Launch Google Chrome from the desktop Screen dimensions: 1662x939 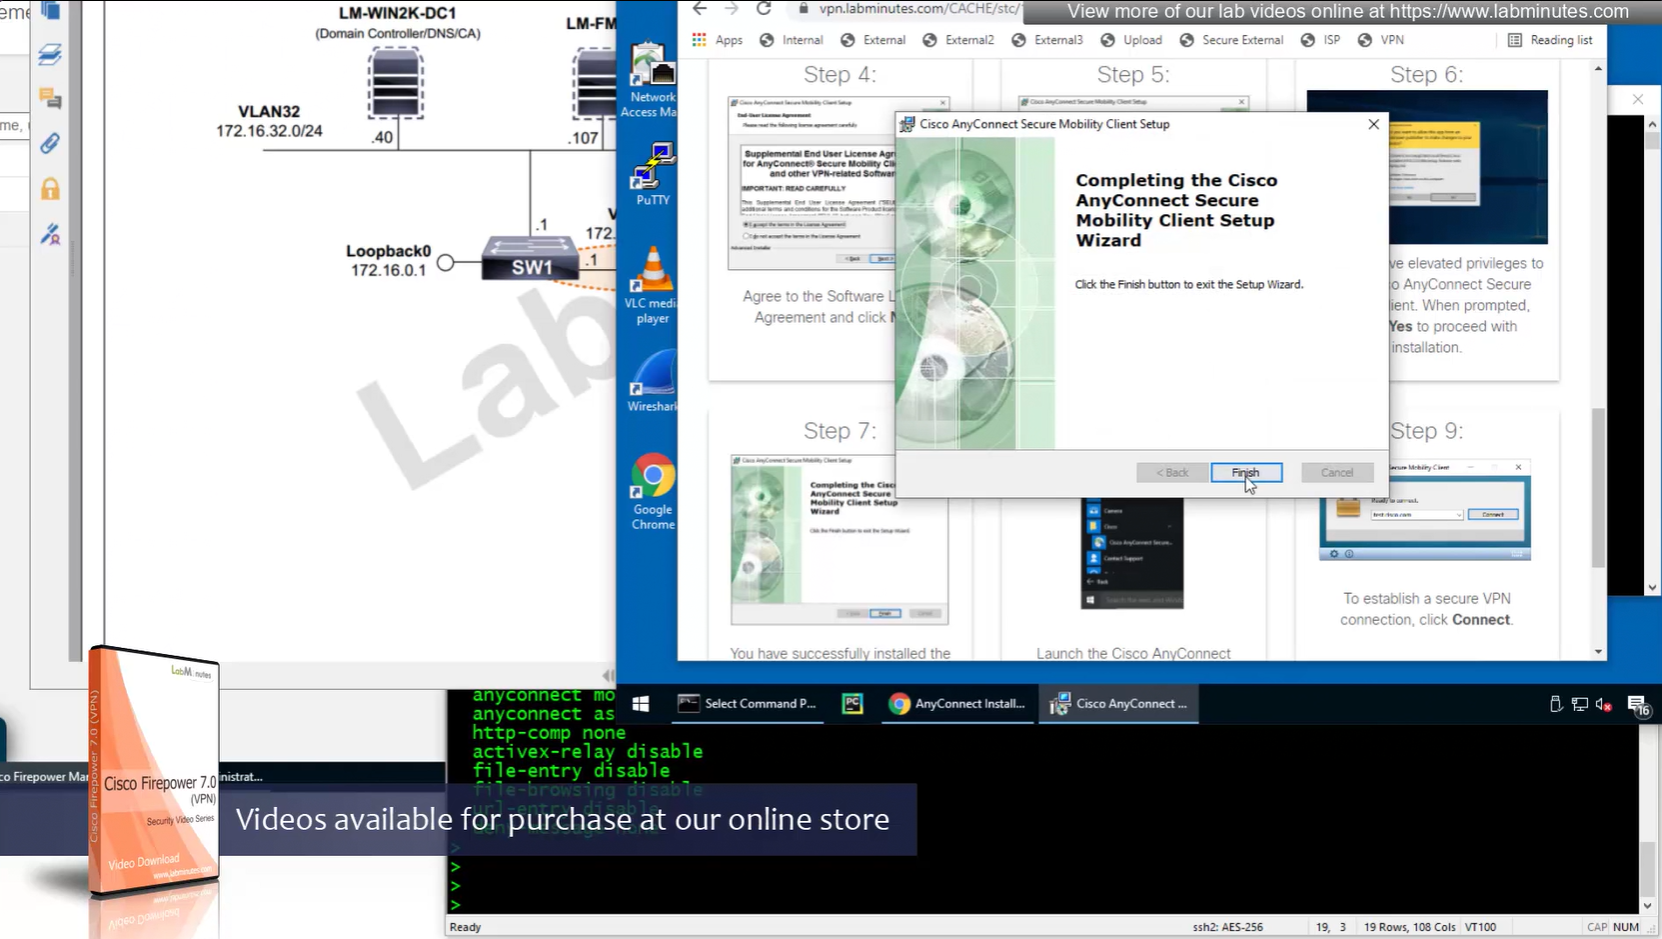[x=652, y=490]
